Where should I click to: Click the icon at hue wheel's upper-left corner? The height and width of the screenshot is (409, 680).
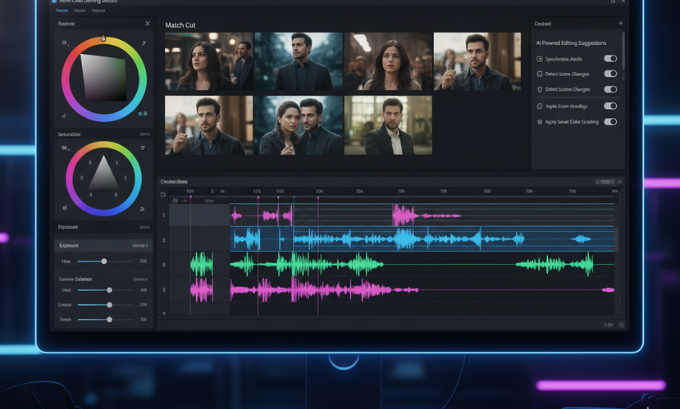tap(64, 43)
